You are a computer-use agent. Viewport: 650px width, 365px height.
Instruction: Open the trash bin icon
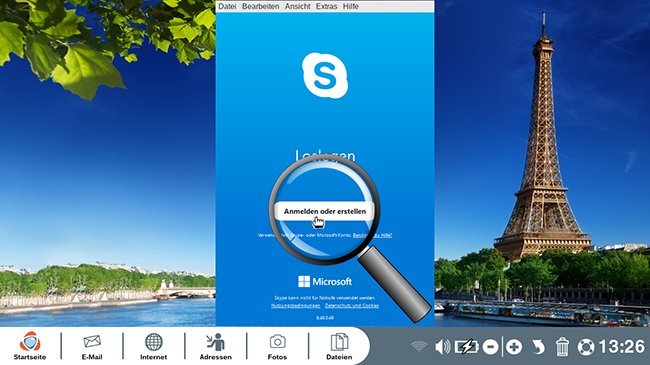[x=562, y=347]
